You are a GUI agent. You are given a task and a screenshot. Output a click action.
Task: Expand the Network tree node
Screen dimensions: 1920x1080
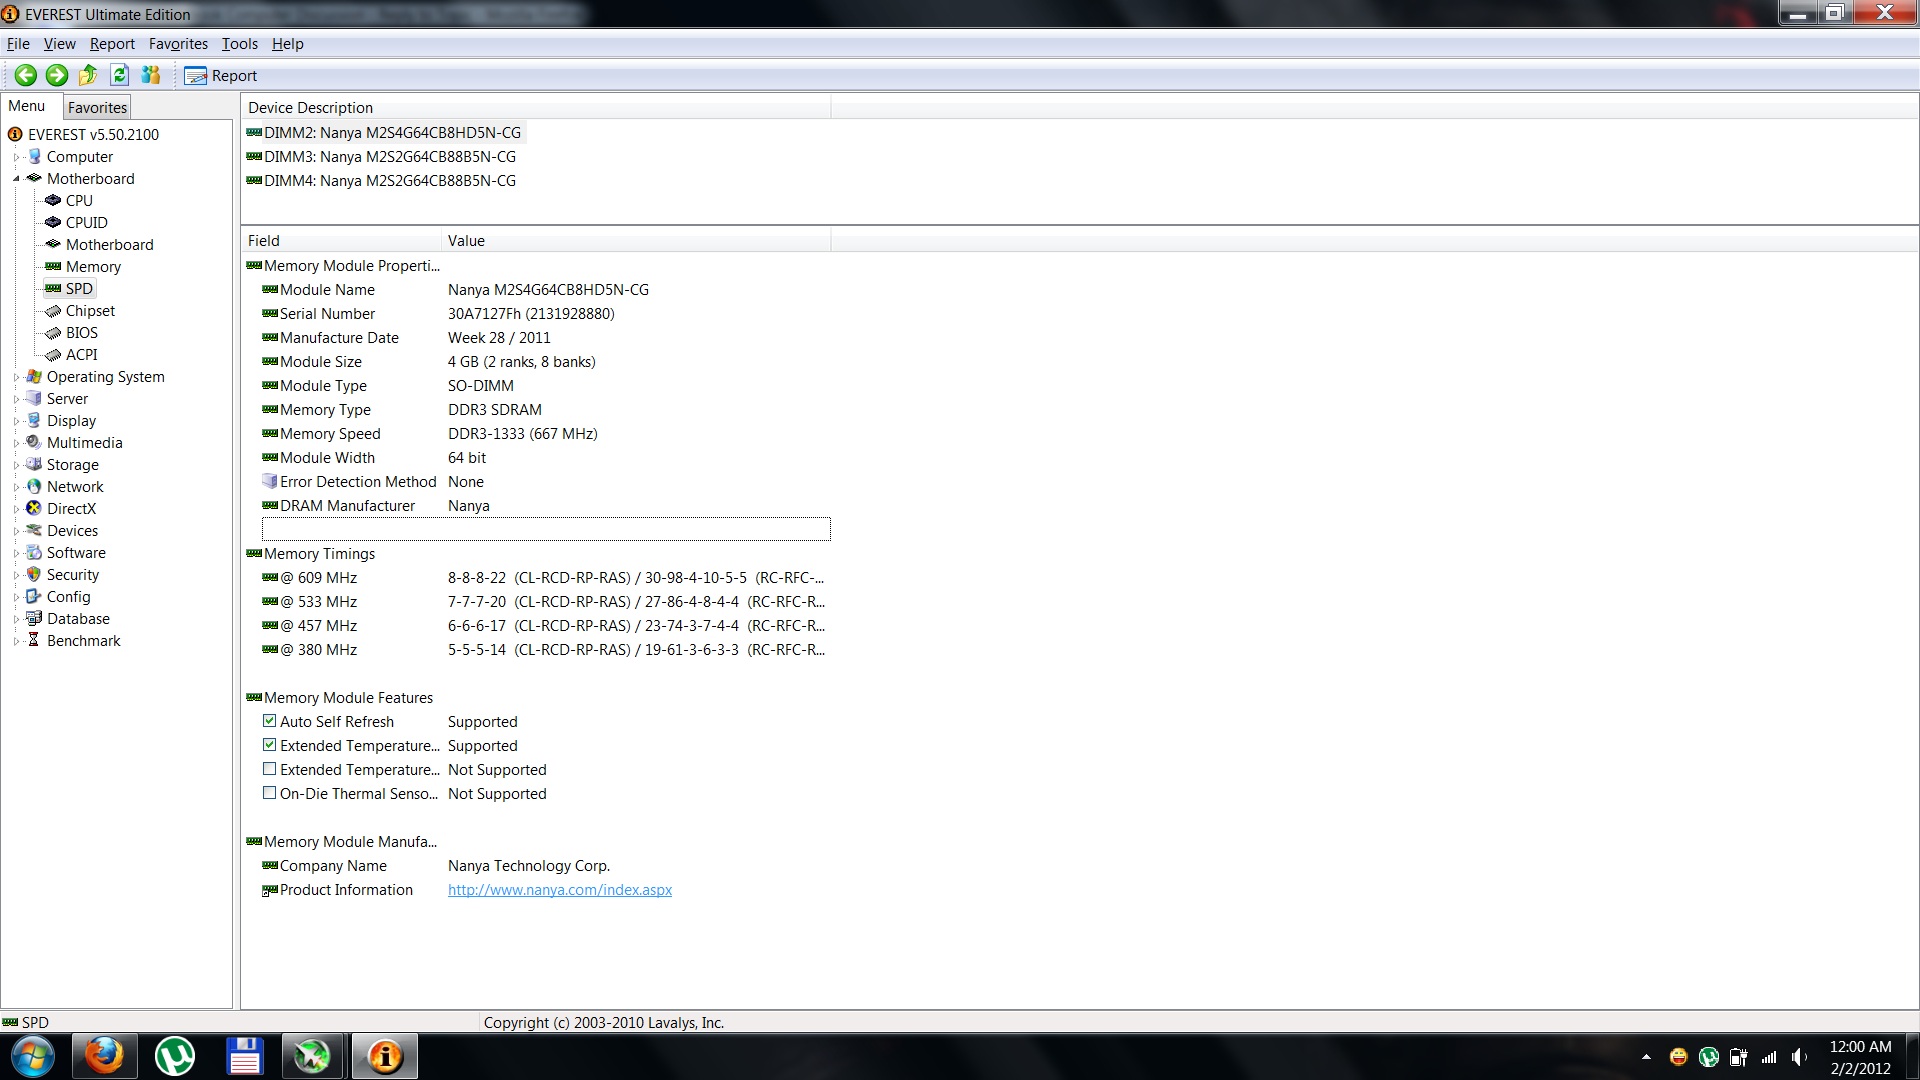tap(16, 487)
